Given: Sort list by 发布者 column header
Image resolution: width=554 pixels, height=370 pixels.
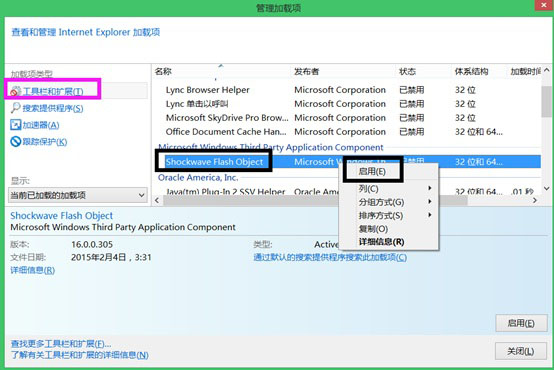Looking at the screenshot, I should click(x=306, y=72).
